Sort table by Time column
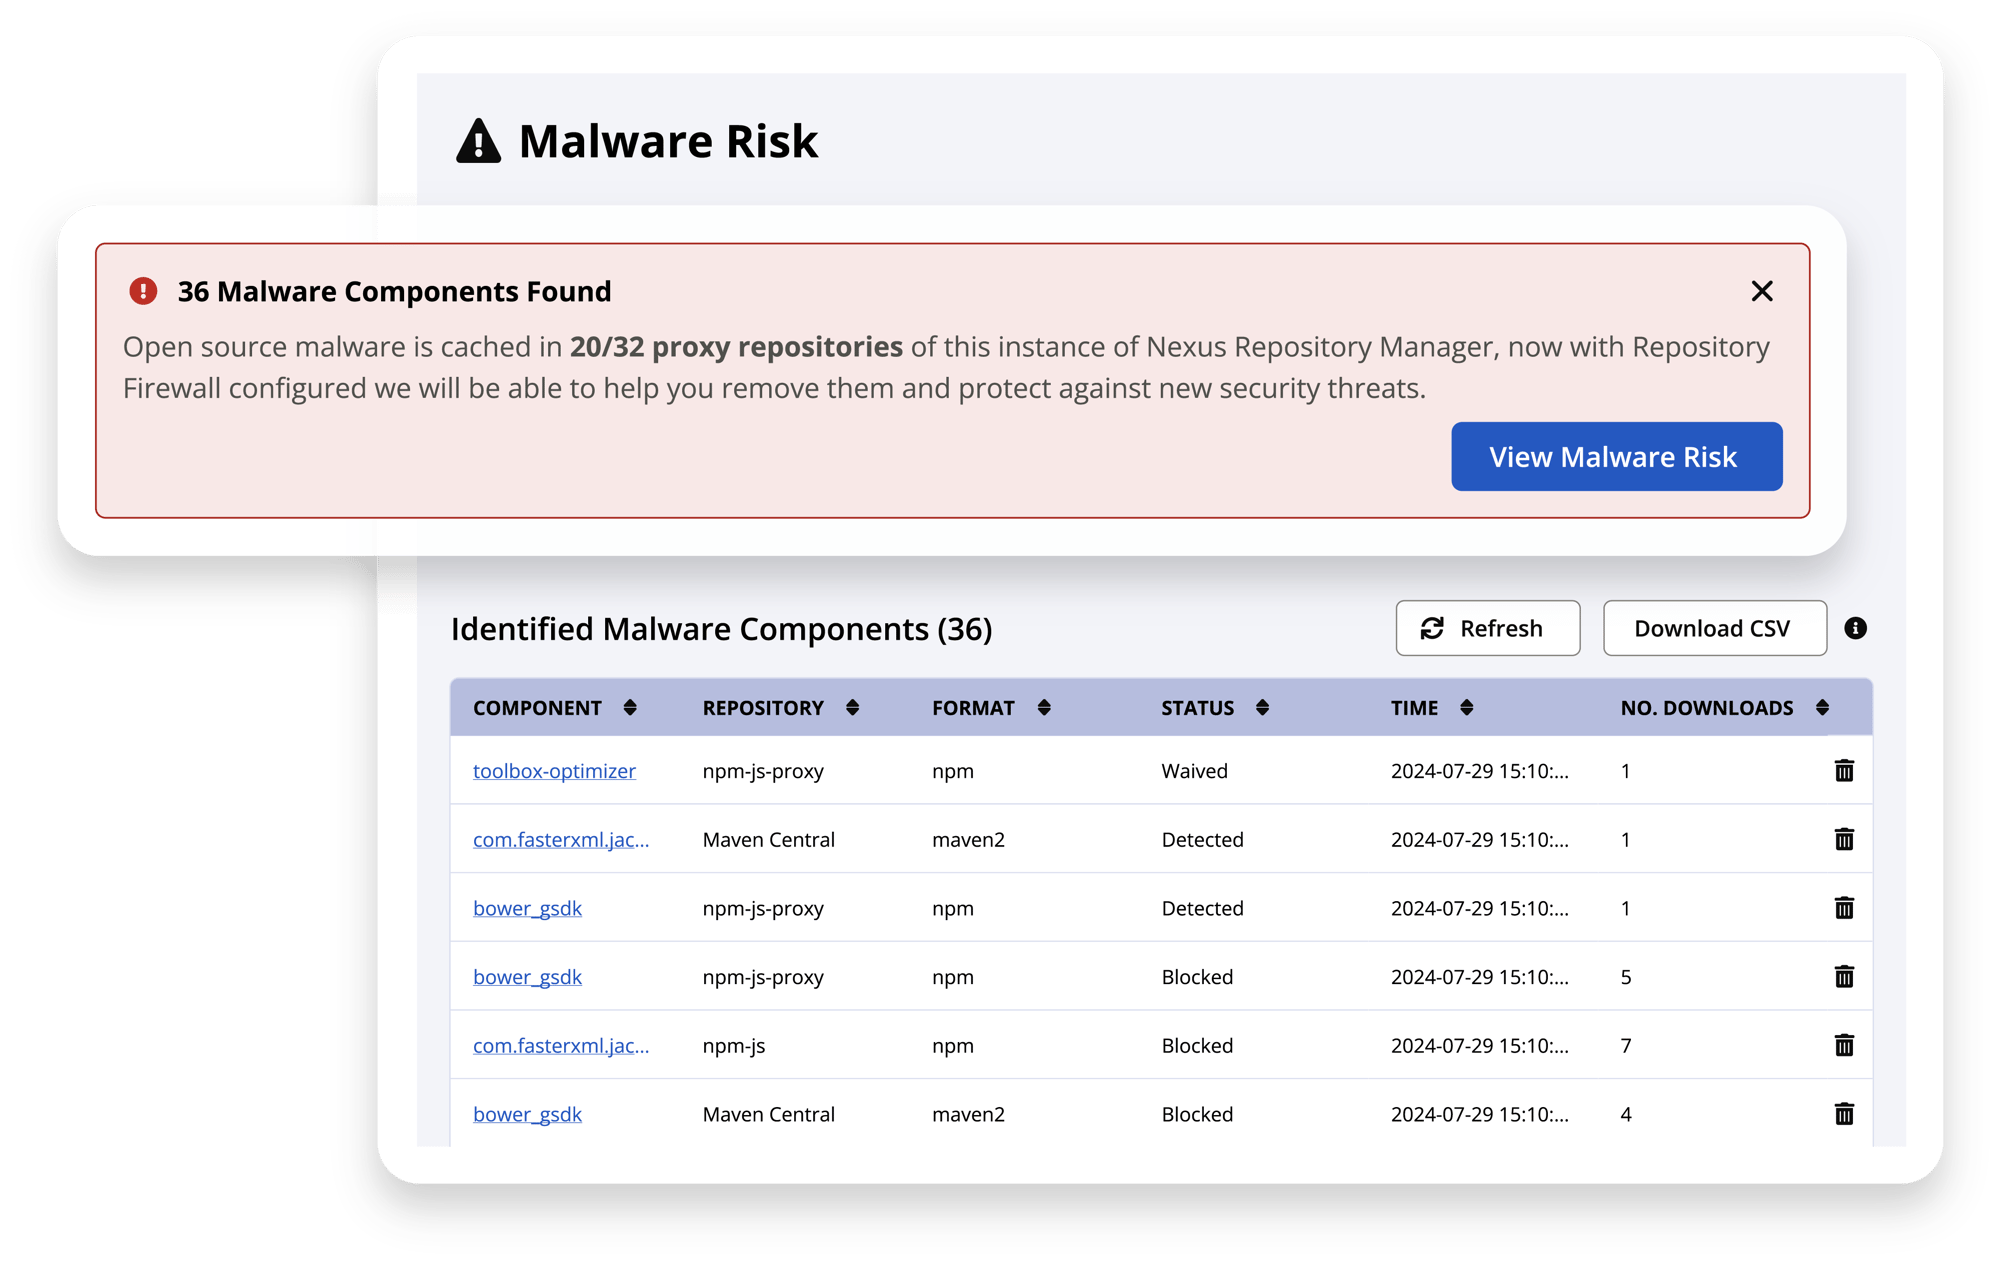This screenshot has height=1267, width=2001. (x=1466, y=708)
